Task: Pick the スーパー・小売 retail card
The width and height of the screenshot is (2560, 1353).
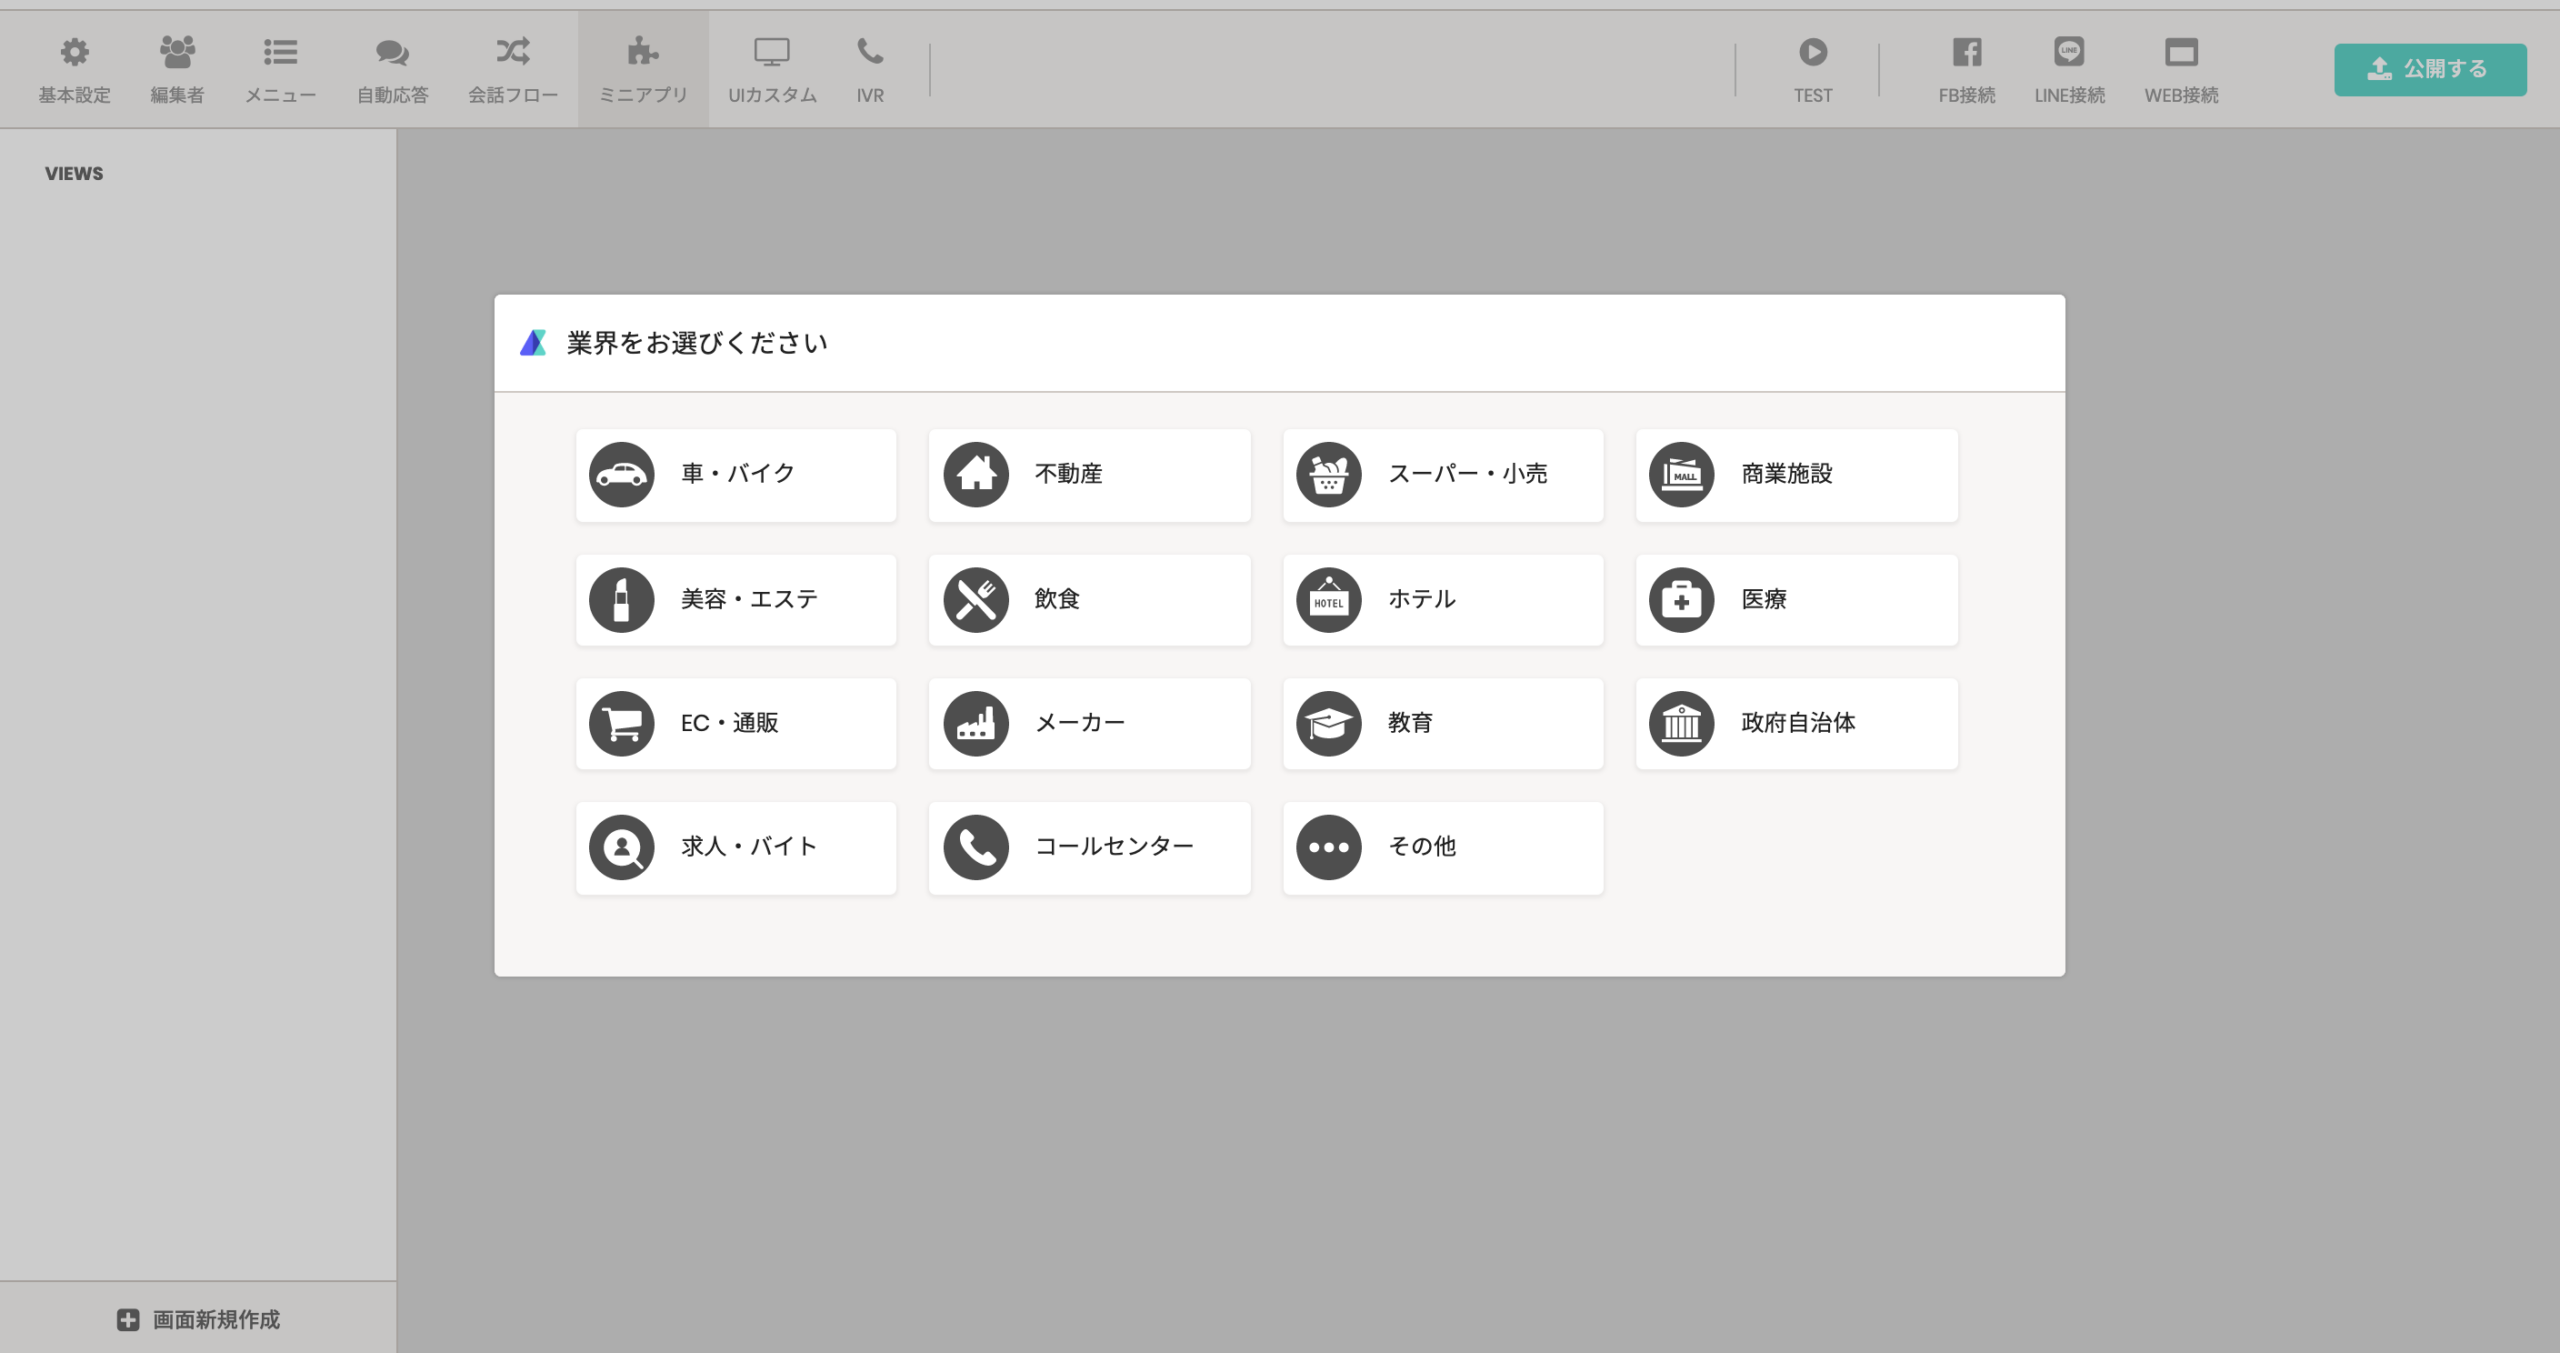Action: [x=1443, y=475]
